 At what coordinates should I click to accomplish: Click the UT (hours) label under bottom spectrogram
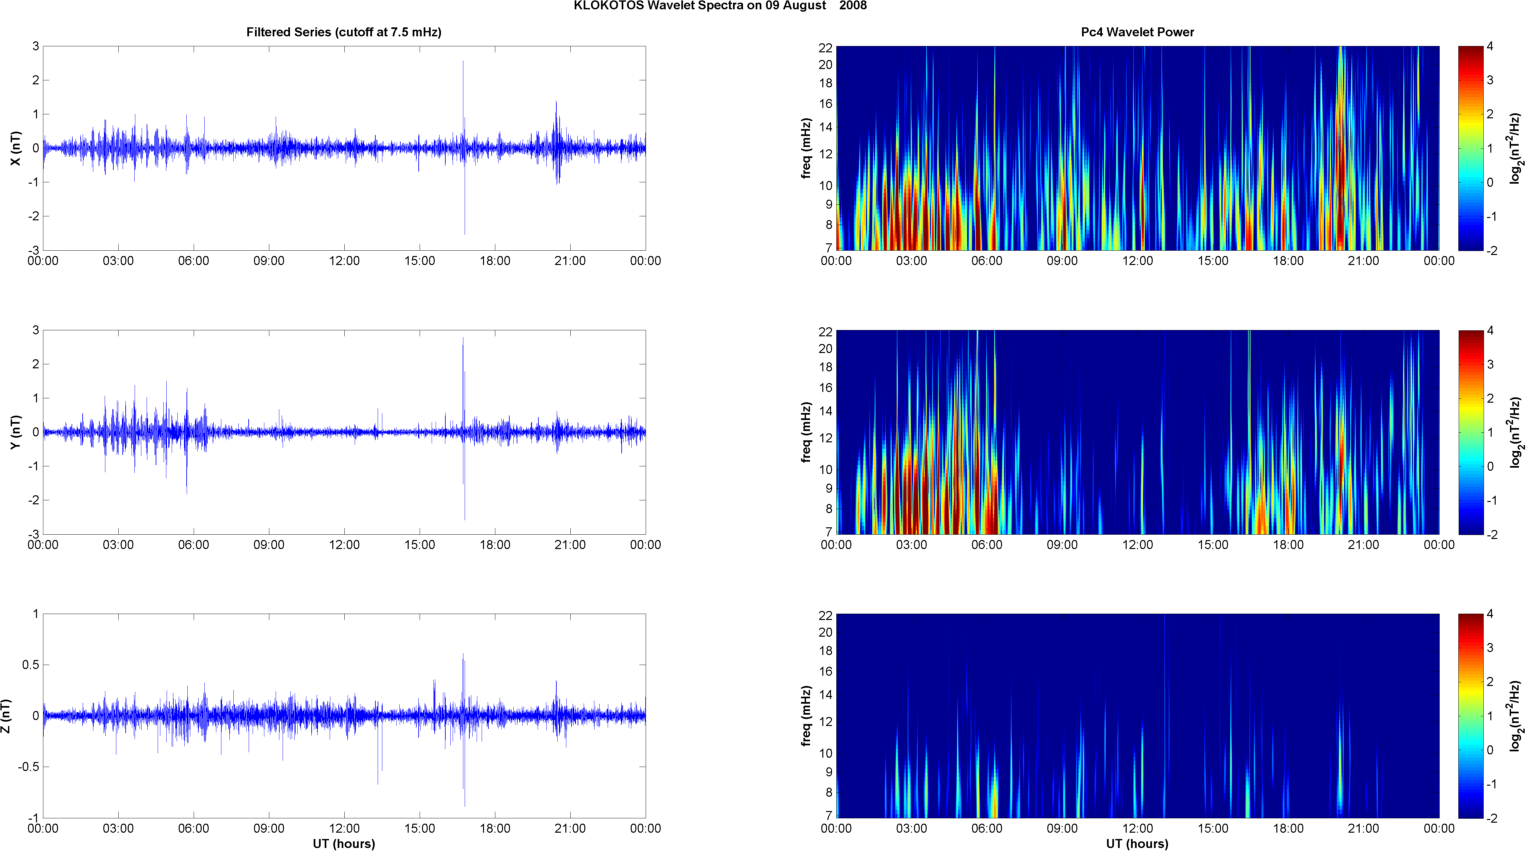pyautogui.click(x=1137, y=844)
